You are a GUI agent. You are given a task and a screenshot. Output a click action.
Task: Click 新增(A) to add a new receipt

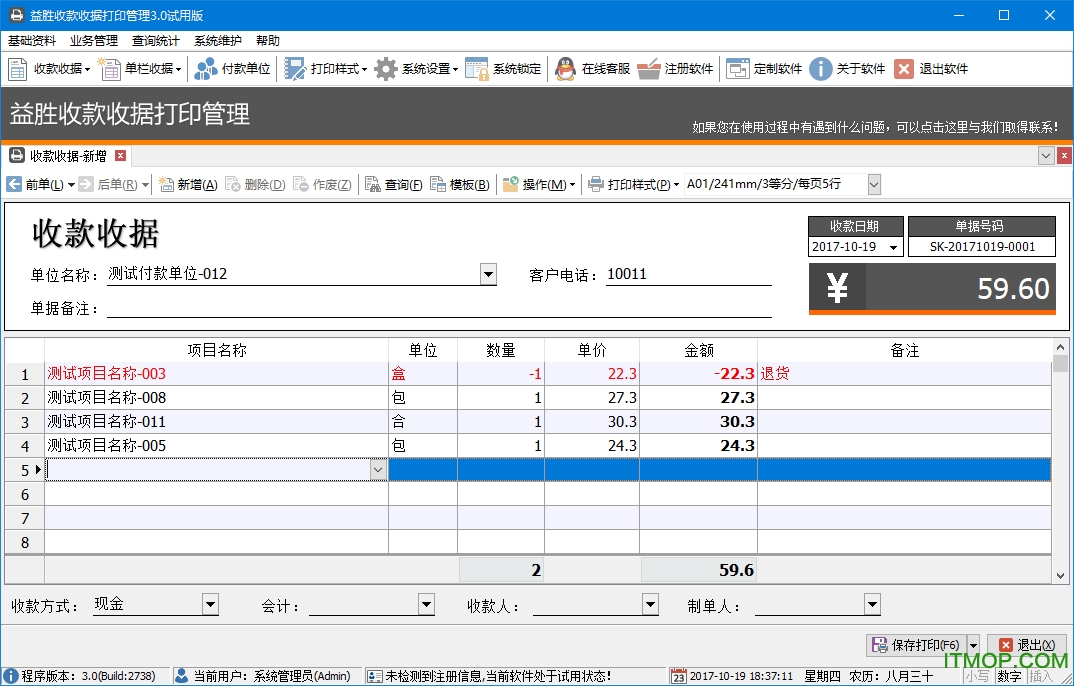pyautogui.click(x=186, y=185)
